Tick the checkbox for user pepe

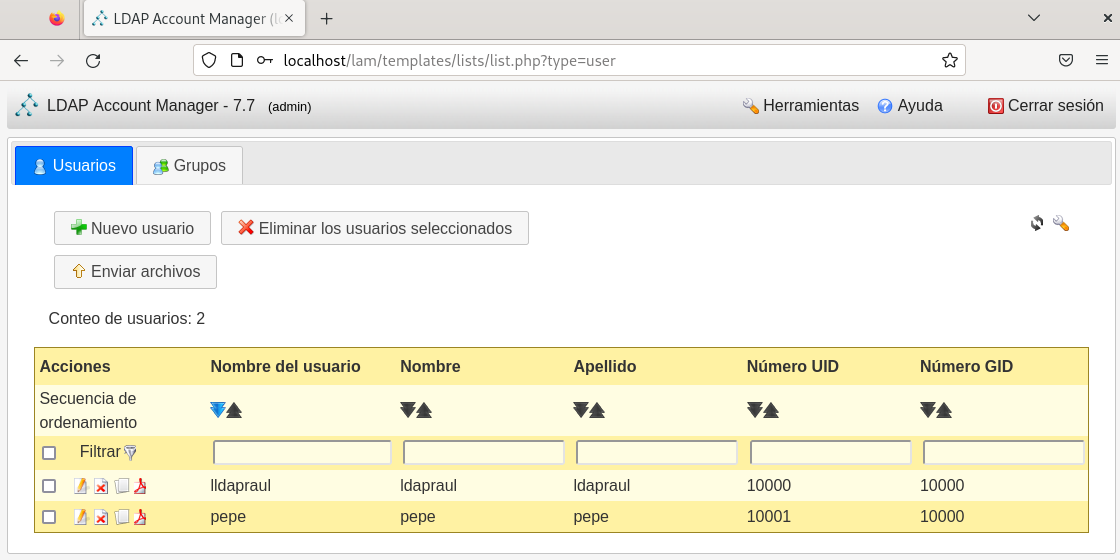(x=49, y=517)
